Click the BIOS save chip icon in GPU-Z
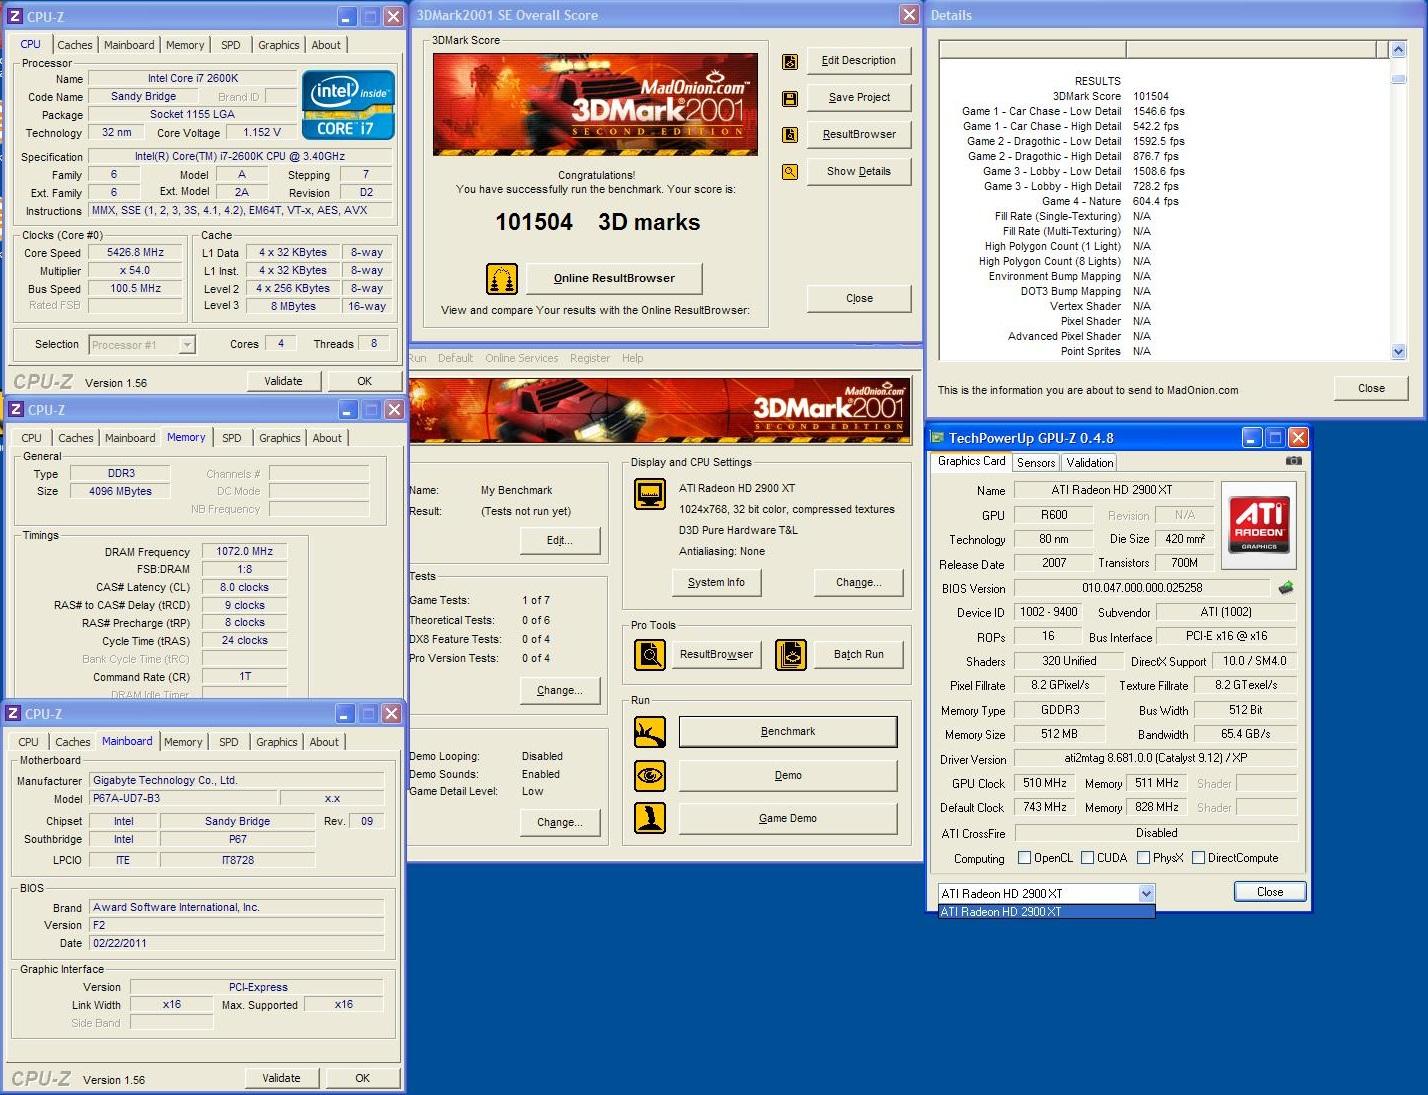 coord(1286,588)
